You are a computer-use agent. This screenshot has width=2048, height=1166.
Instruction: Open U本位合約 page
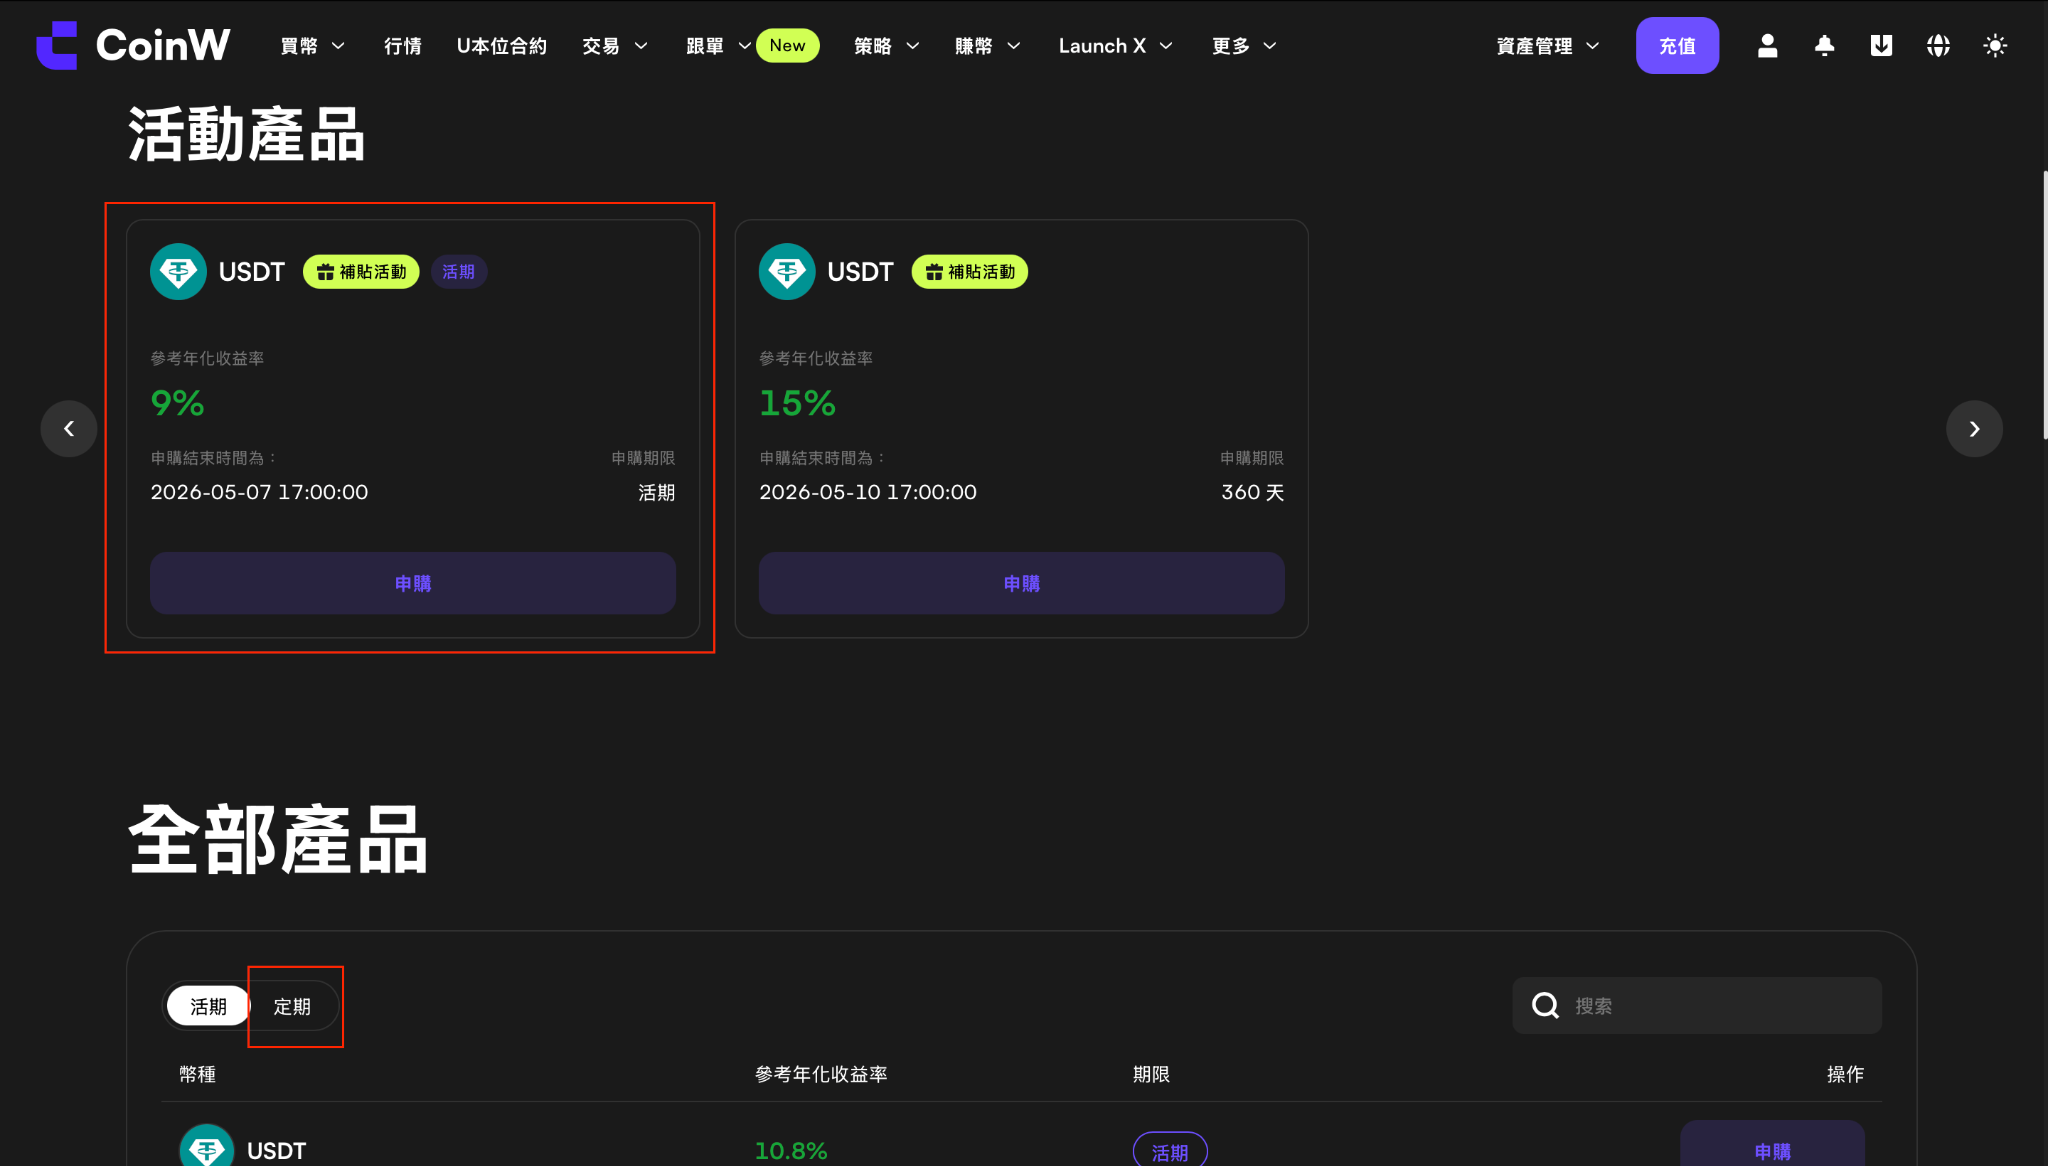(x=502, y=46)
